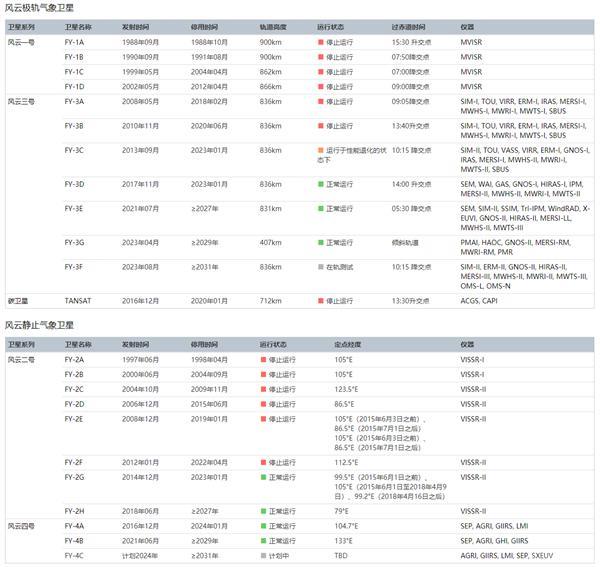Select the TANSAT satellite name
This screenshot has height=567, width=600.
(x=79, y=299)
